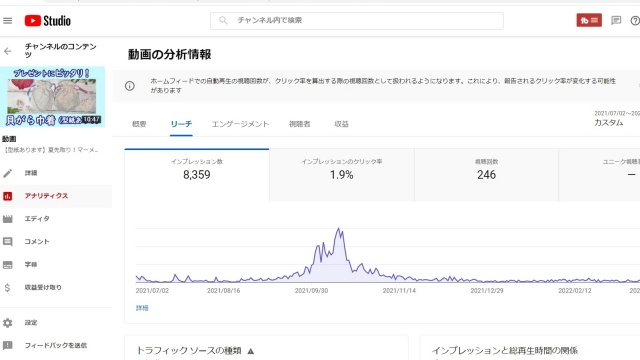The width and height of the screenshot is (640, 360).
Task: Click the subtitles icon in sidebar
Action: coord(7,265)
